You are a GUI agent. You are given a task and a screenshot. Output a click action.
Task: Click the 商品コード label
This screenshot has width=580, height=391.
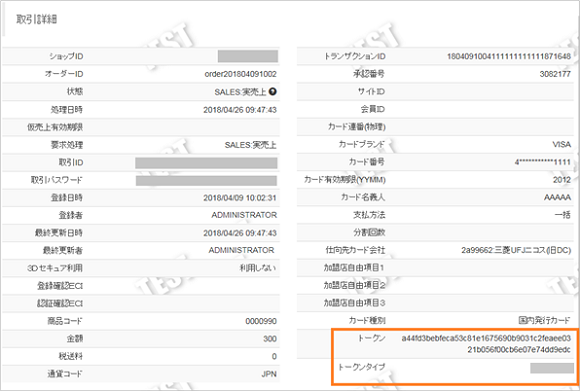[x=65, y=321]
